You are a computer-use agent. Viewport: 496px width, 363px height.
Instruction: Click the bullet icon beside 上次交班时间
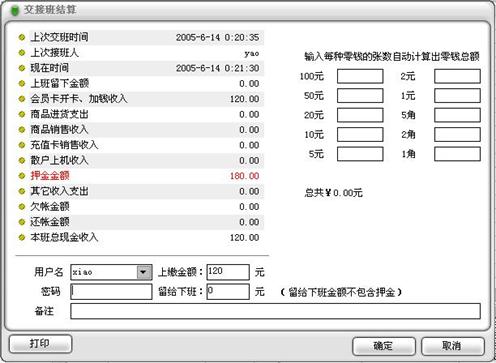point(22,37)
